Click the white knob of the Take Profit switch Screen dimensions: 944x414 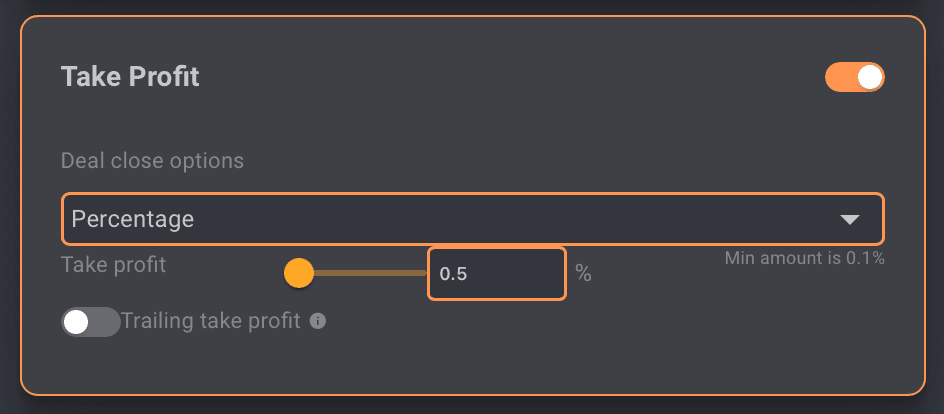870,77
